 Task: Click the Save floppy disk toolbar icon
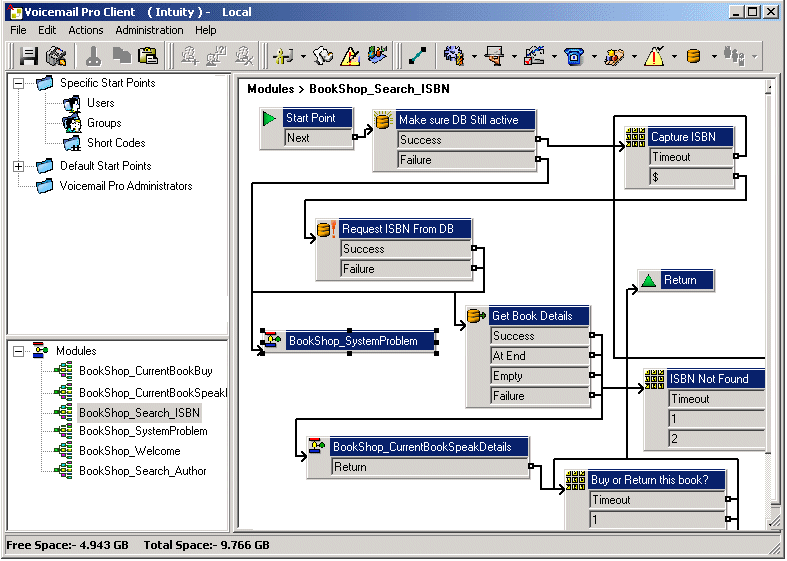[x=29, y=56]
